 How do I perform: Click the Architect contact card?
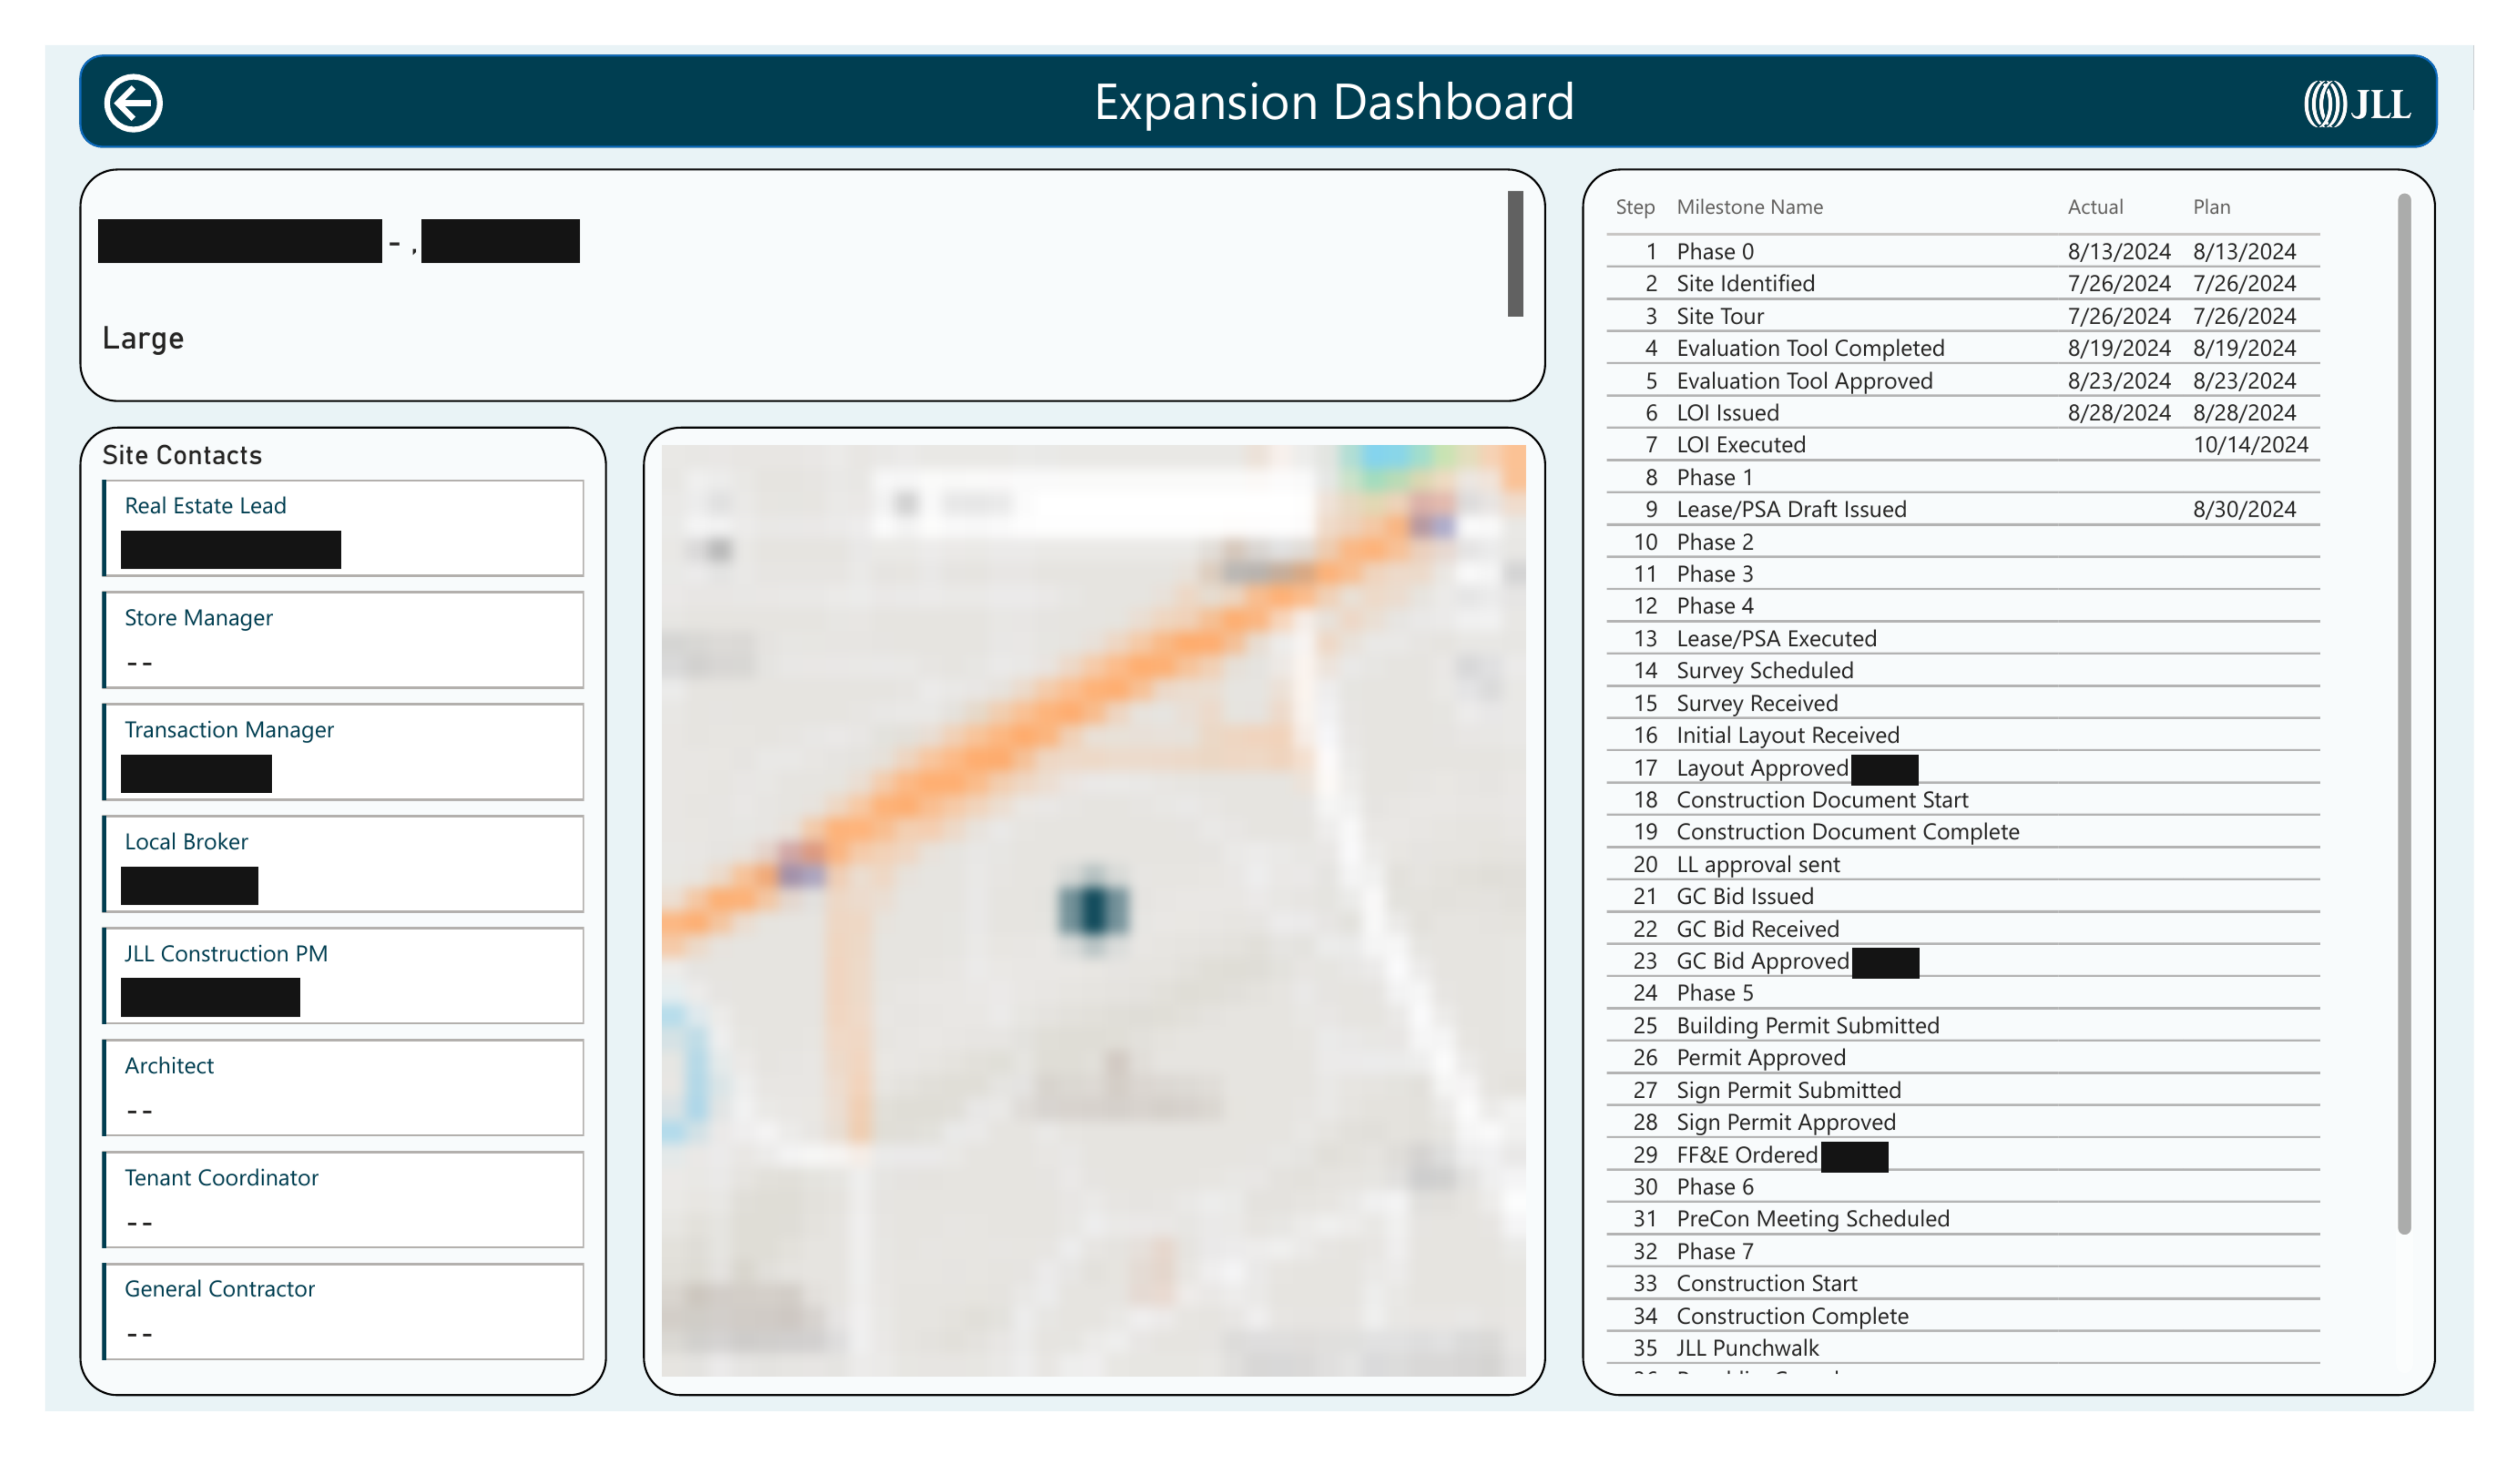pyautogui.click(x=343, y=1088)
